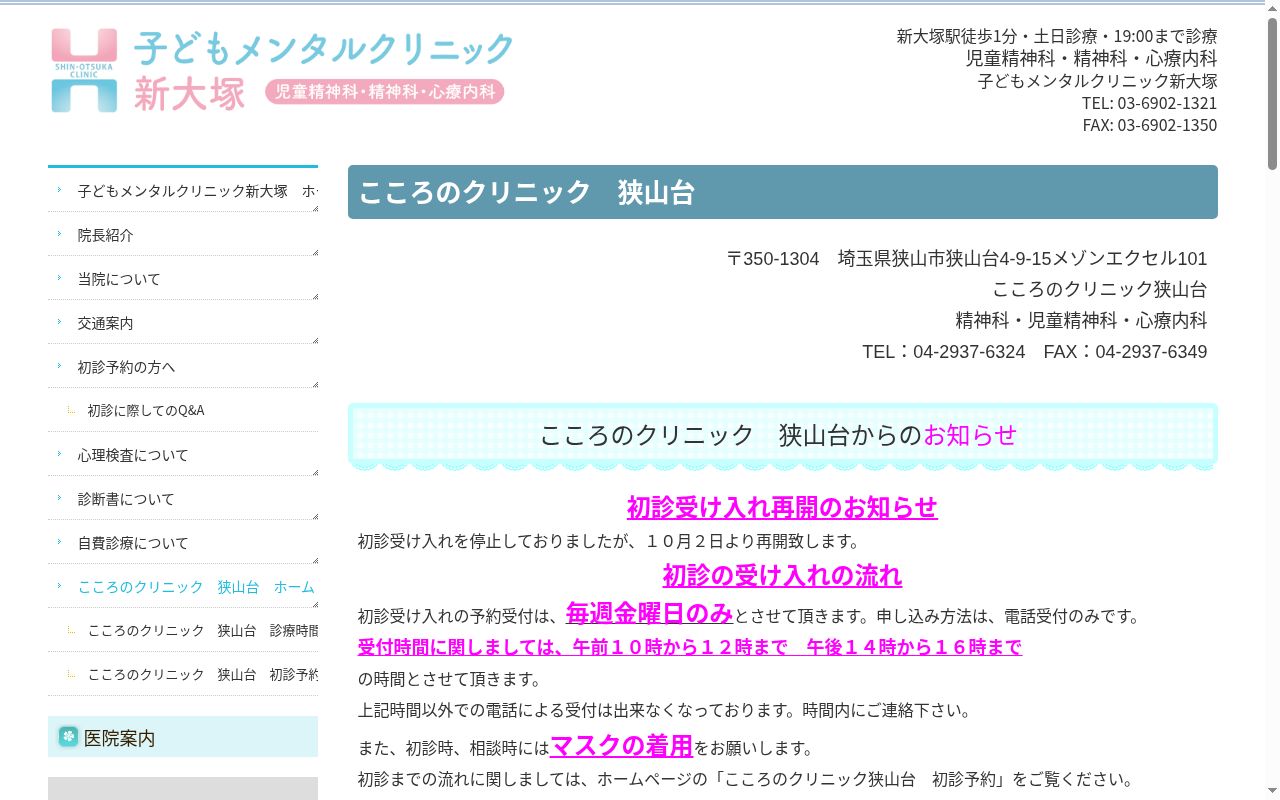Click the 毎週金曜日のみ text
Image resolution: width=1280 pixels, height=800 pixels.
point(649,613)
